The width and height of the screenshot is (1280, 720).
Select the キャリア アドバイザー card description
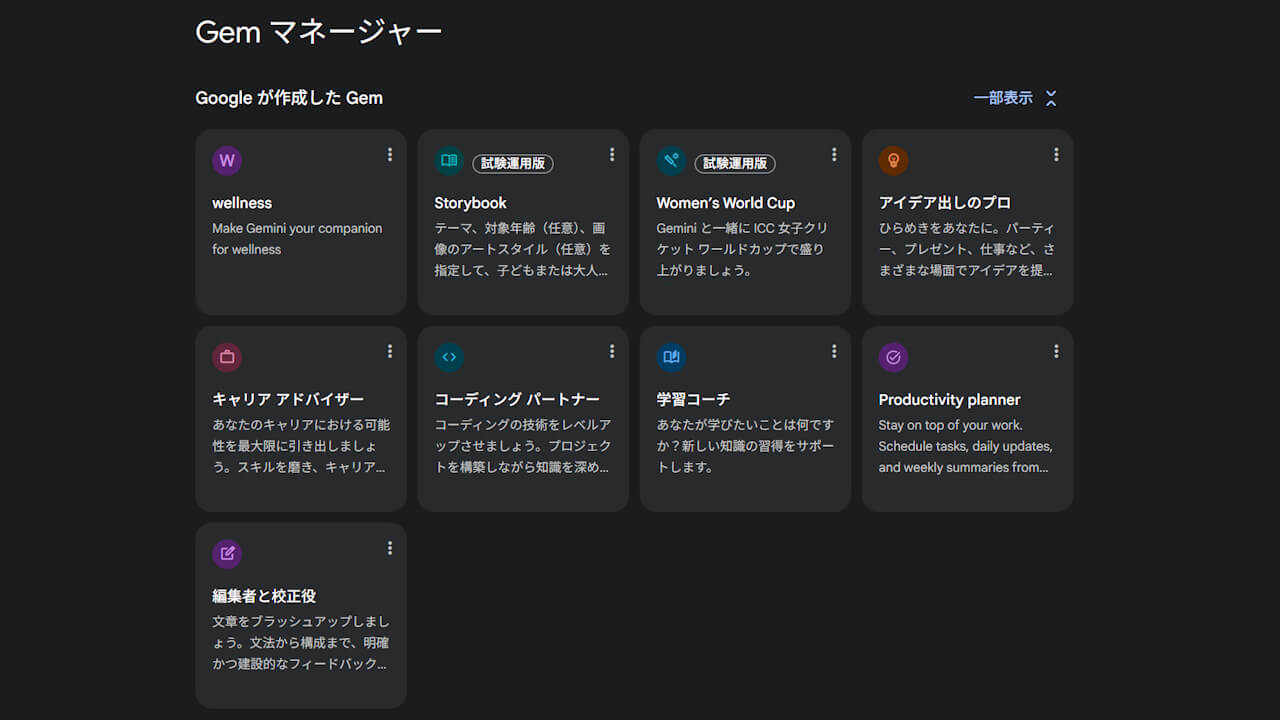(300, 446)
